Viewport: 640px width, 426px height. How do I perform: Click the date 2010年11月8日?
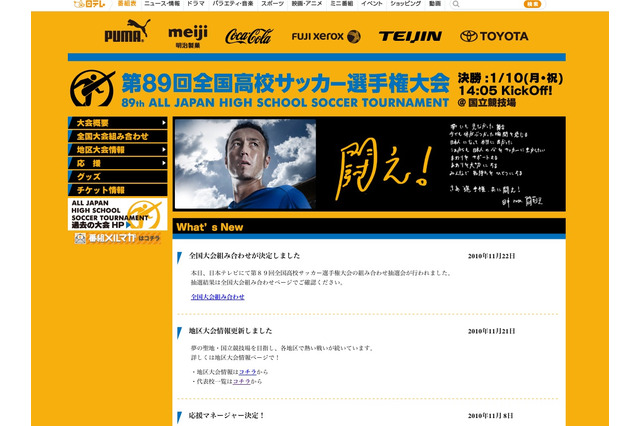coord(491,416)
